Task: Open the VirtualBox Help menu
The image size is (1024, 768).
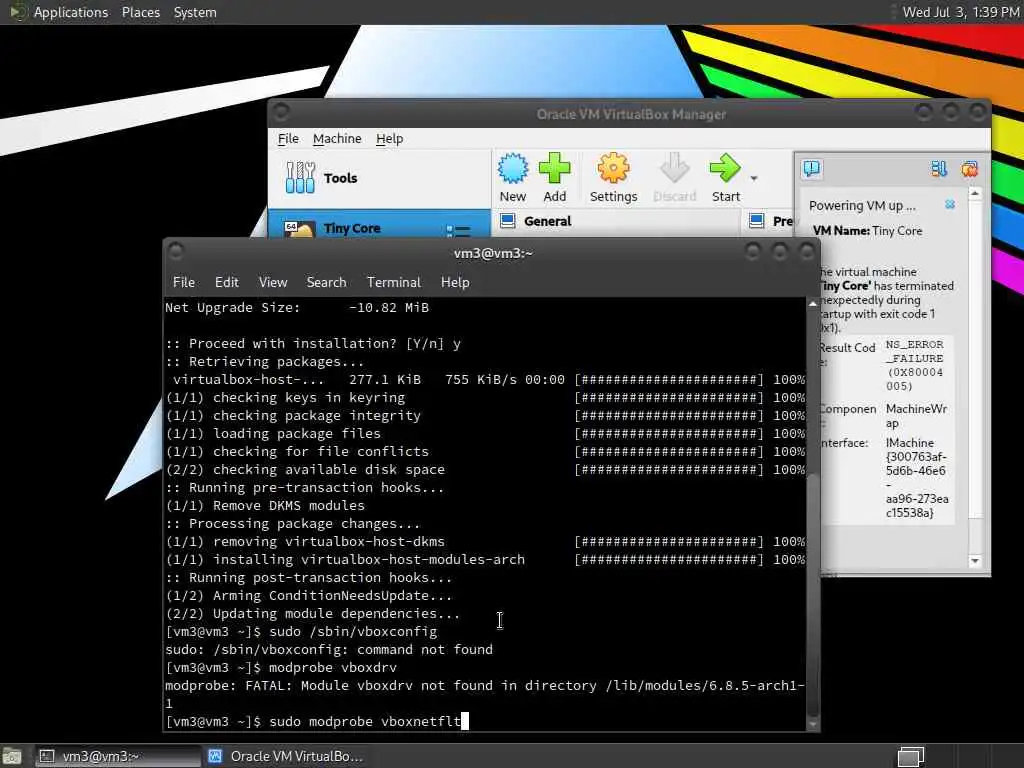Action: (x=389, y=138)
